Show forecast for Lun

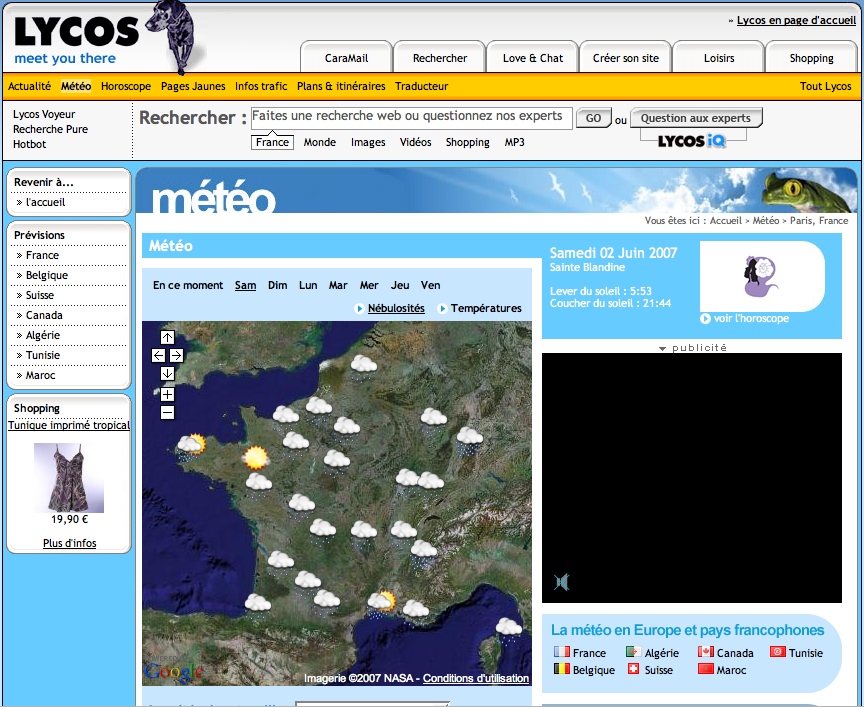click(x=308, y=285)
